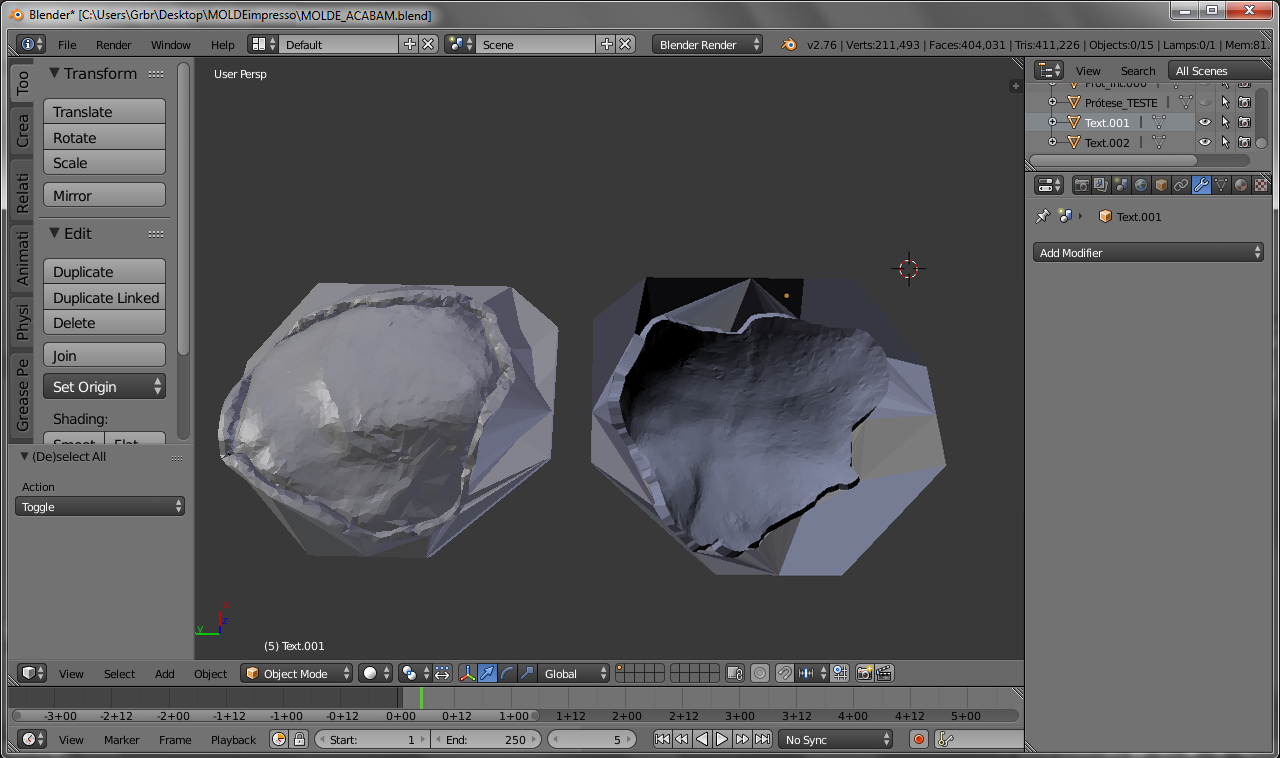Toggle timeline preview range clock icon
The width and height of the screenshot is (1280, 758).
click(x=279, y=739)
